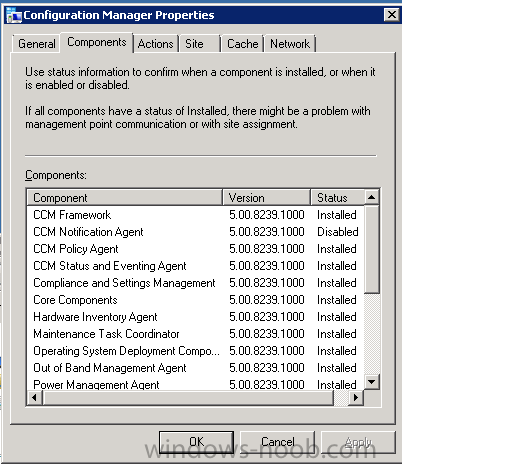Switch to the General tab

pos(37,44)
